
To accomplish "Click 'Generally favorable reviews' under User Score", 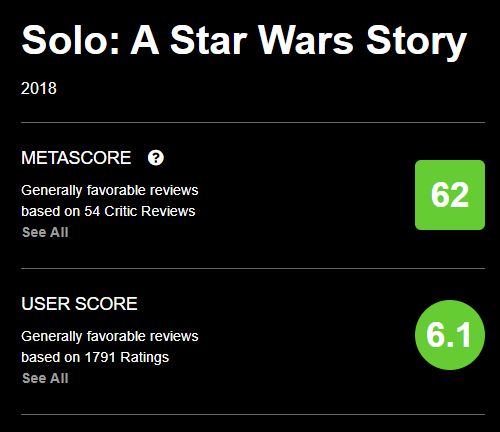I will [110, 337].
